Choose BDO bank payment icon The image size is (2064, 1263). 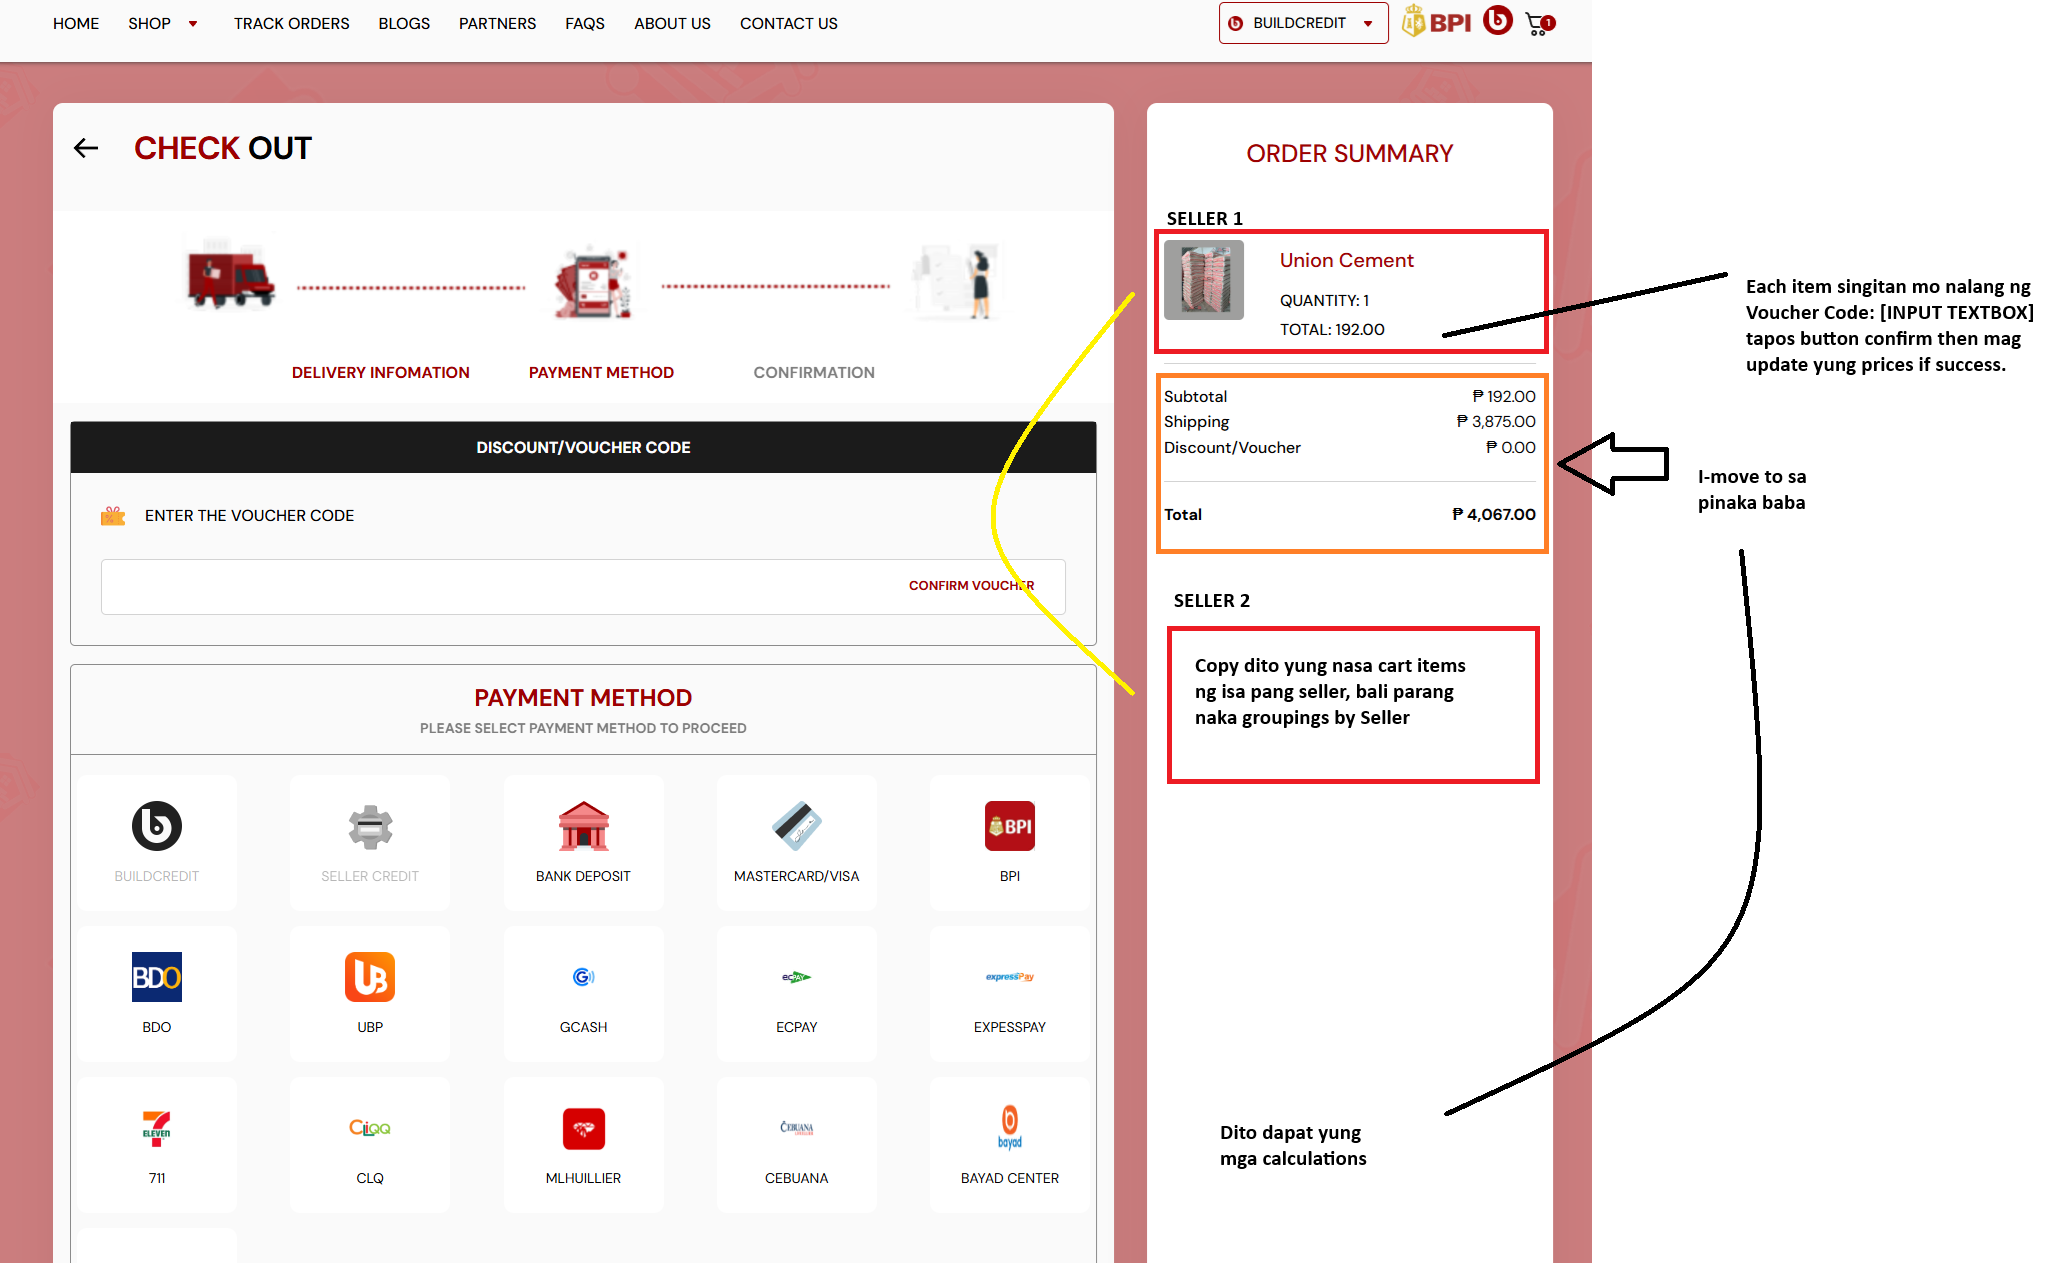click(x=157, y=977)
